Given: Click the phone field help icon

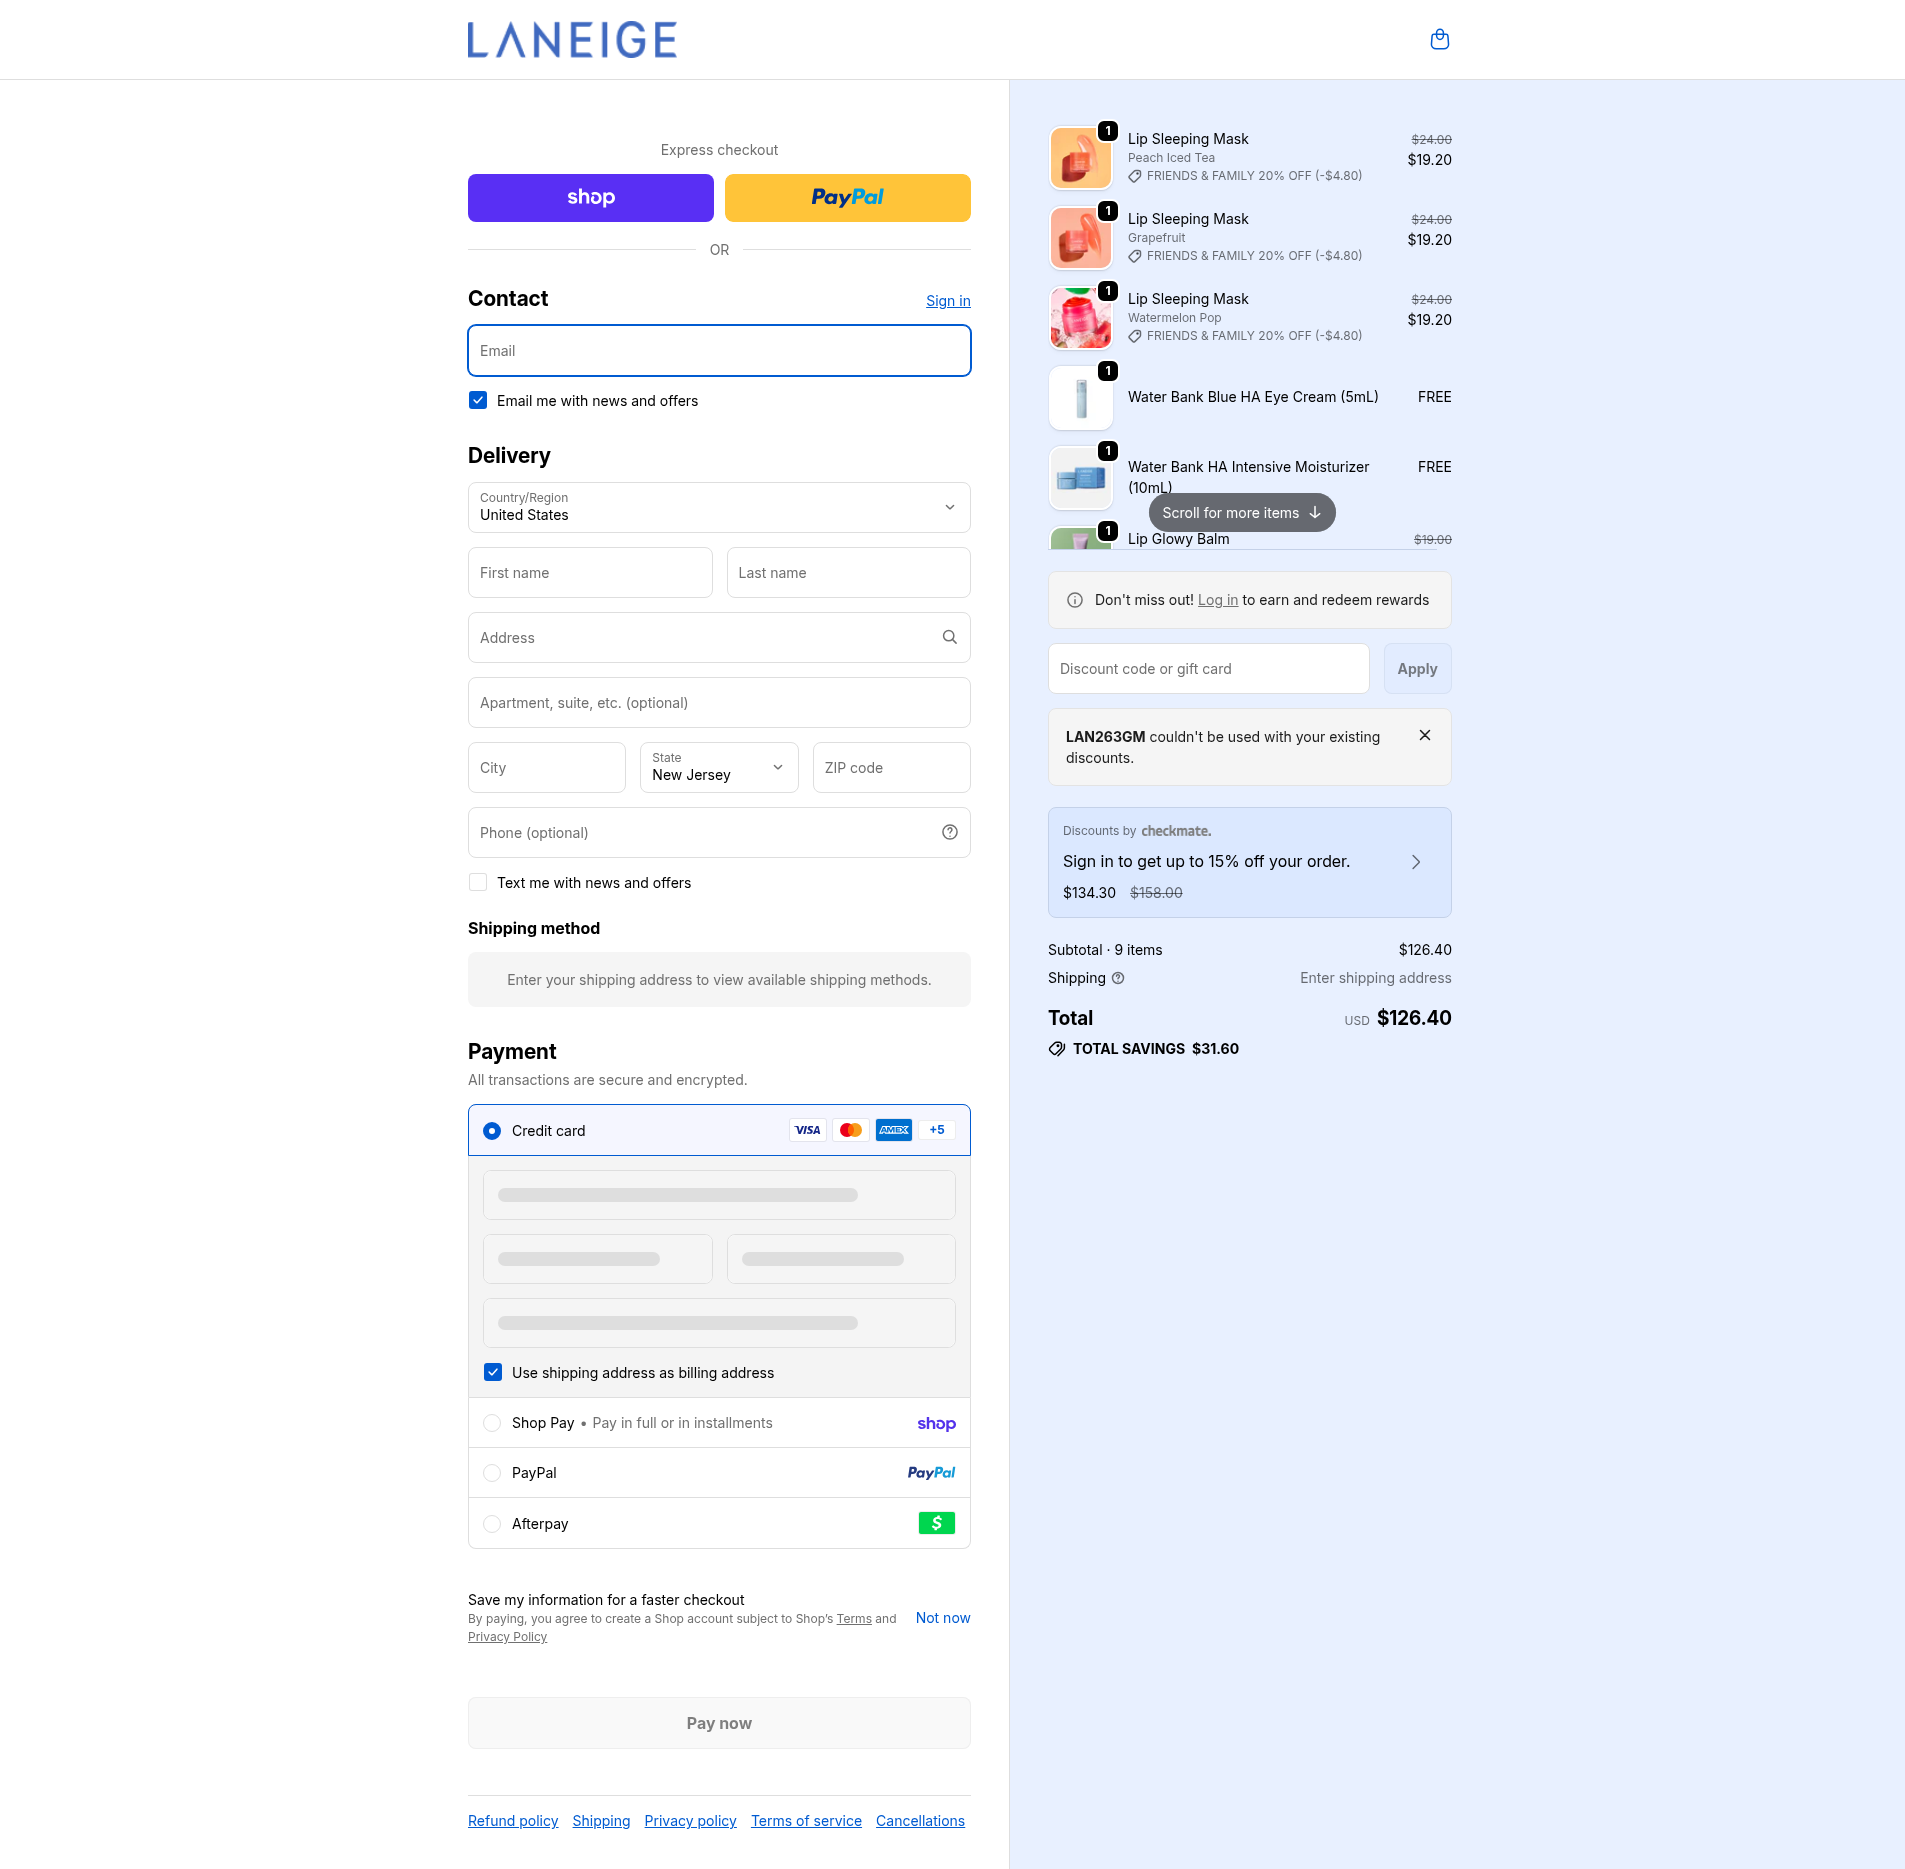Looking at the screenshot, I should (949, 833).
